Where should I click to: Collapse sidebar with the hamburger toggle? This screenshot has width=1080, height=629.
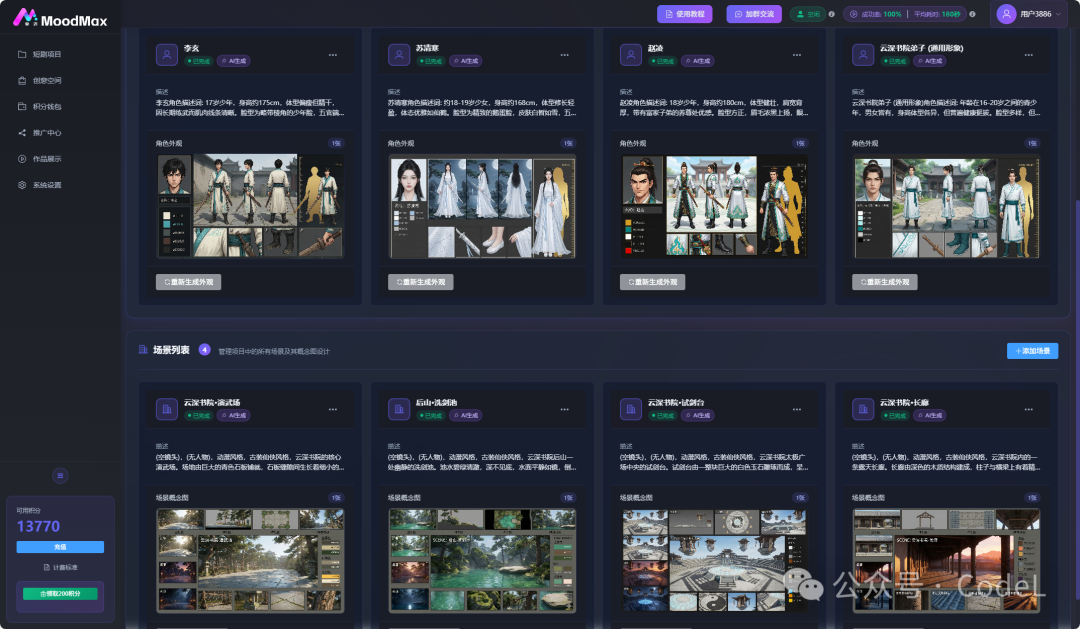click(x=60, y=475)
